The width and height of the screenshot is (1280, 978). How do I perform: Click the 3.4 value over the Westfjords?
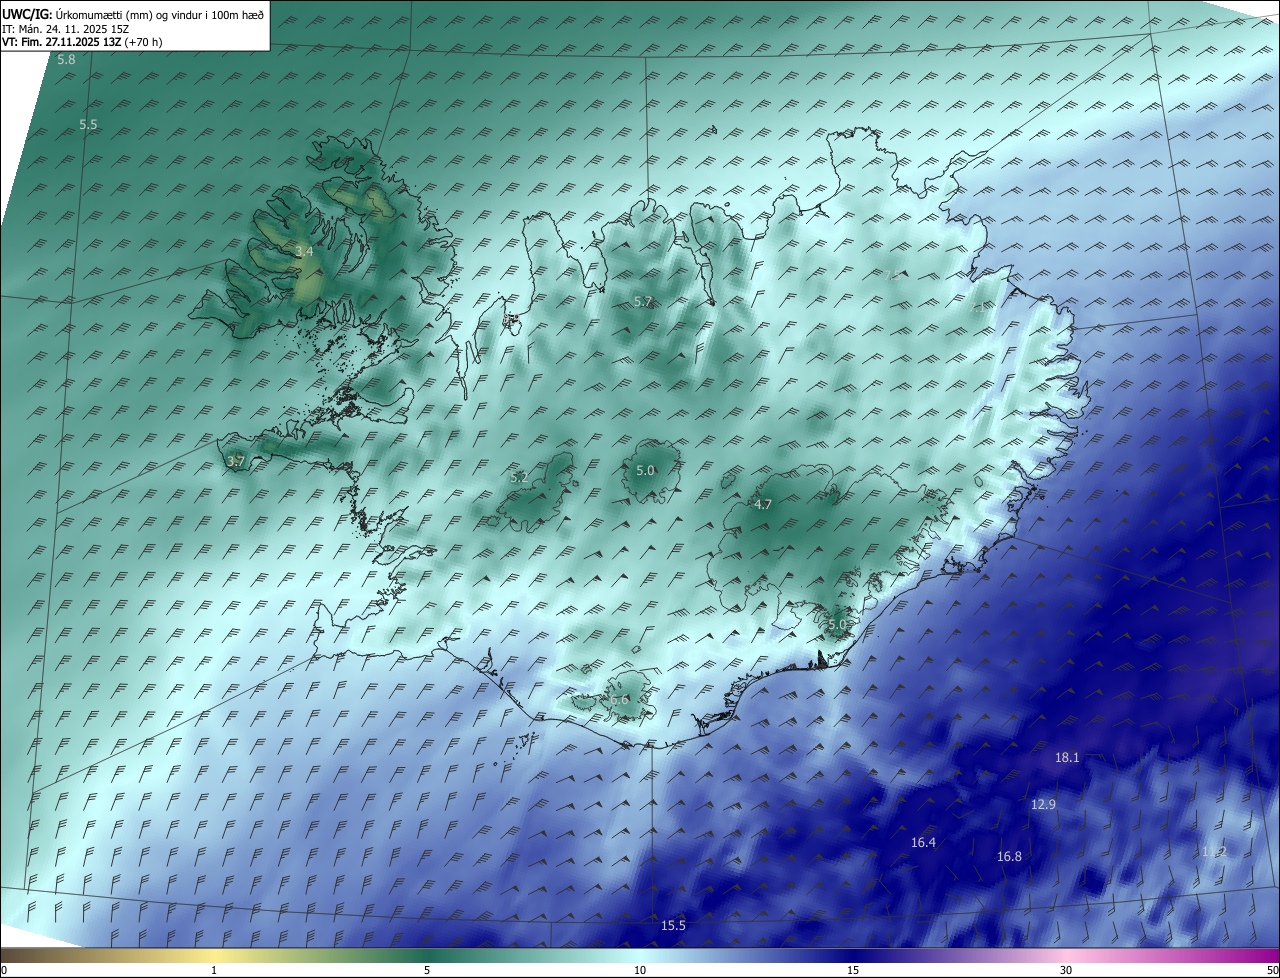(304, 252)
